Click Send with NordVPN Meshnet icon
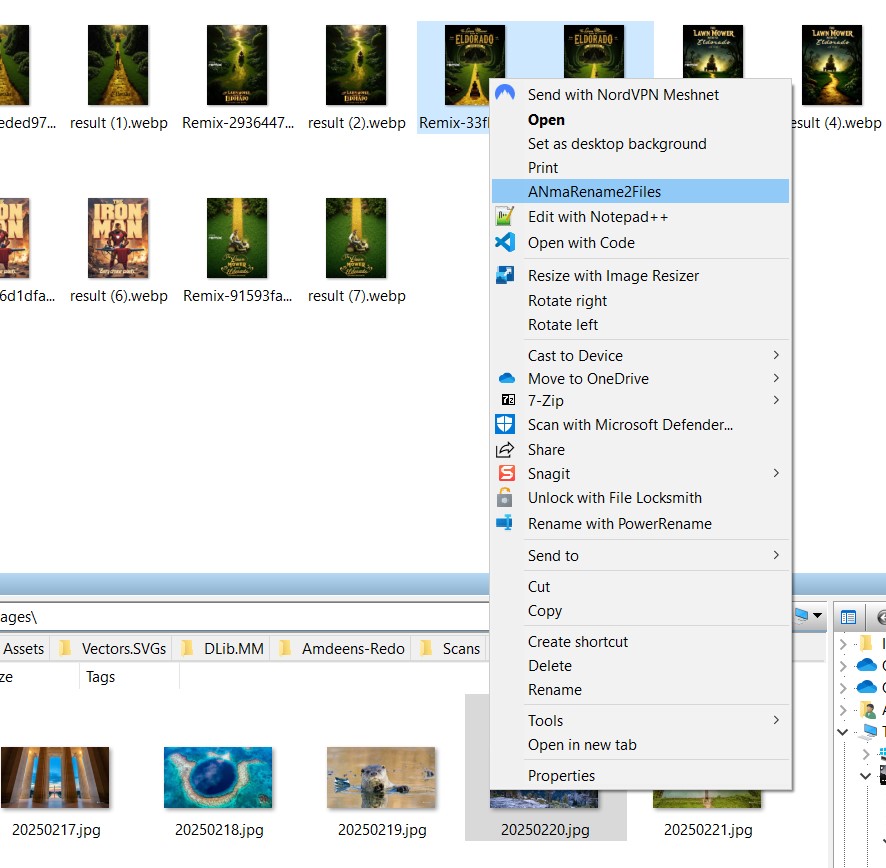 coord(506,94)
